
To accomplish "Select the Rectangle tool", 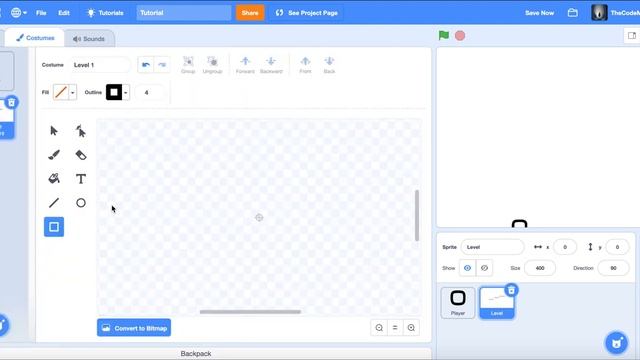I will 54,227.
